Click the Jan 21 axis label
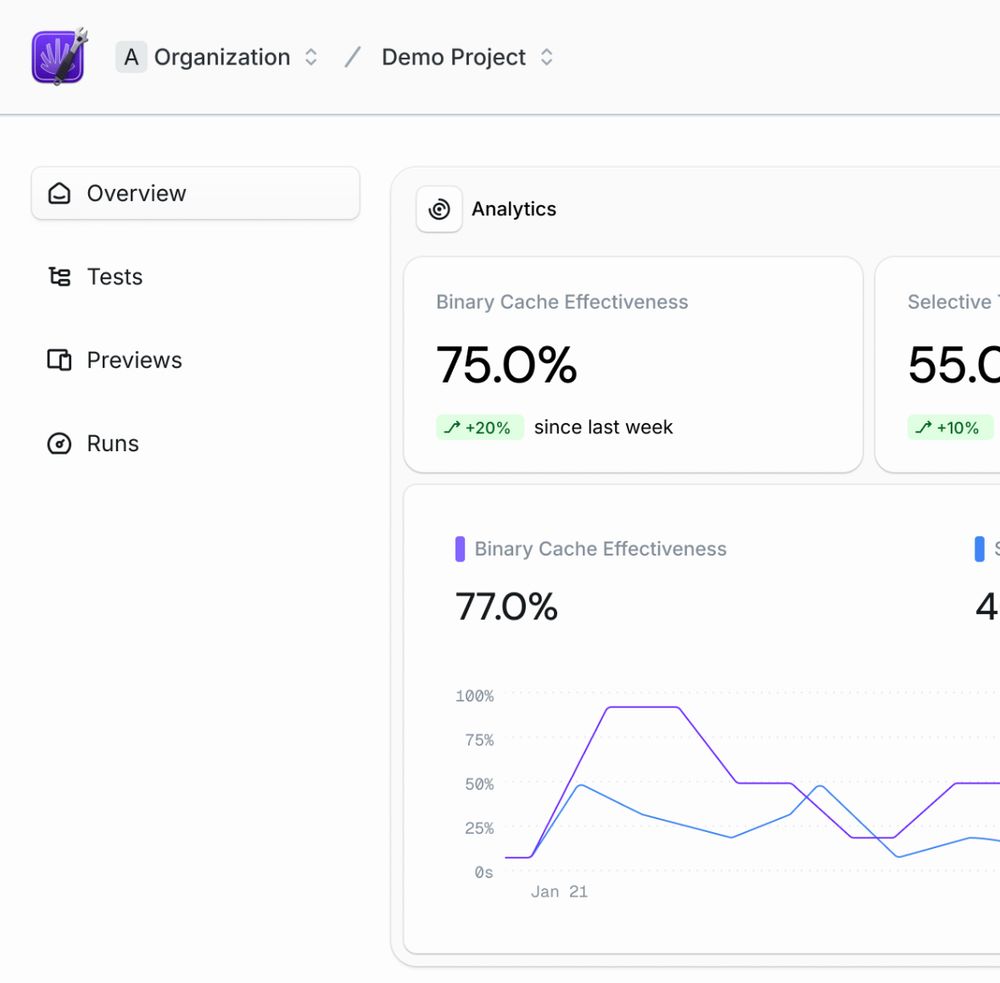Viewport: 1000px width, 983px height. pos(559,892)
